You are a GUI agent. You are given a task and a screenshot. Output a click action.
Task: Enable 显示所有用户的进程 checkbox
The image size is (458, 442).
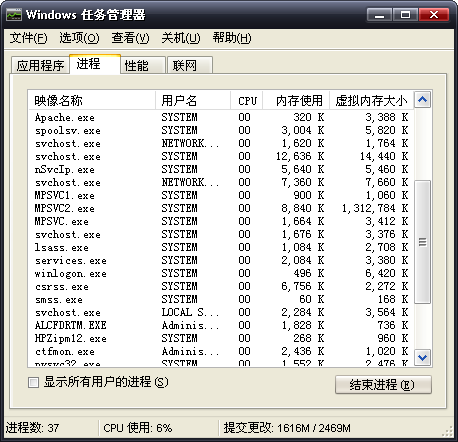click(x=33, y=382)
